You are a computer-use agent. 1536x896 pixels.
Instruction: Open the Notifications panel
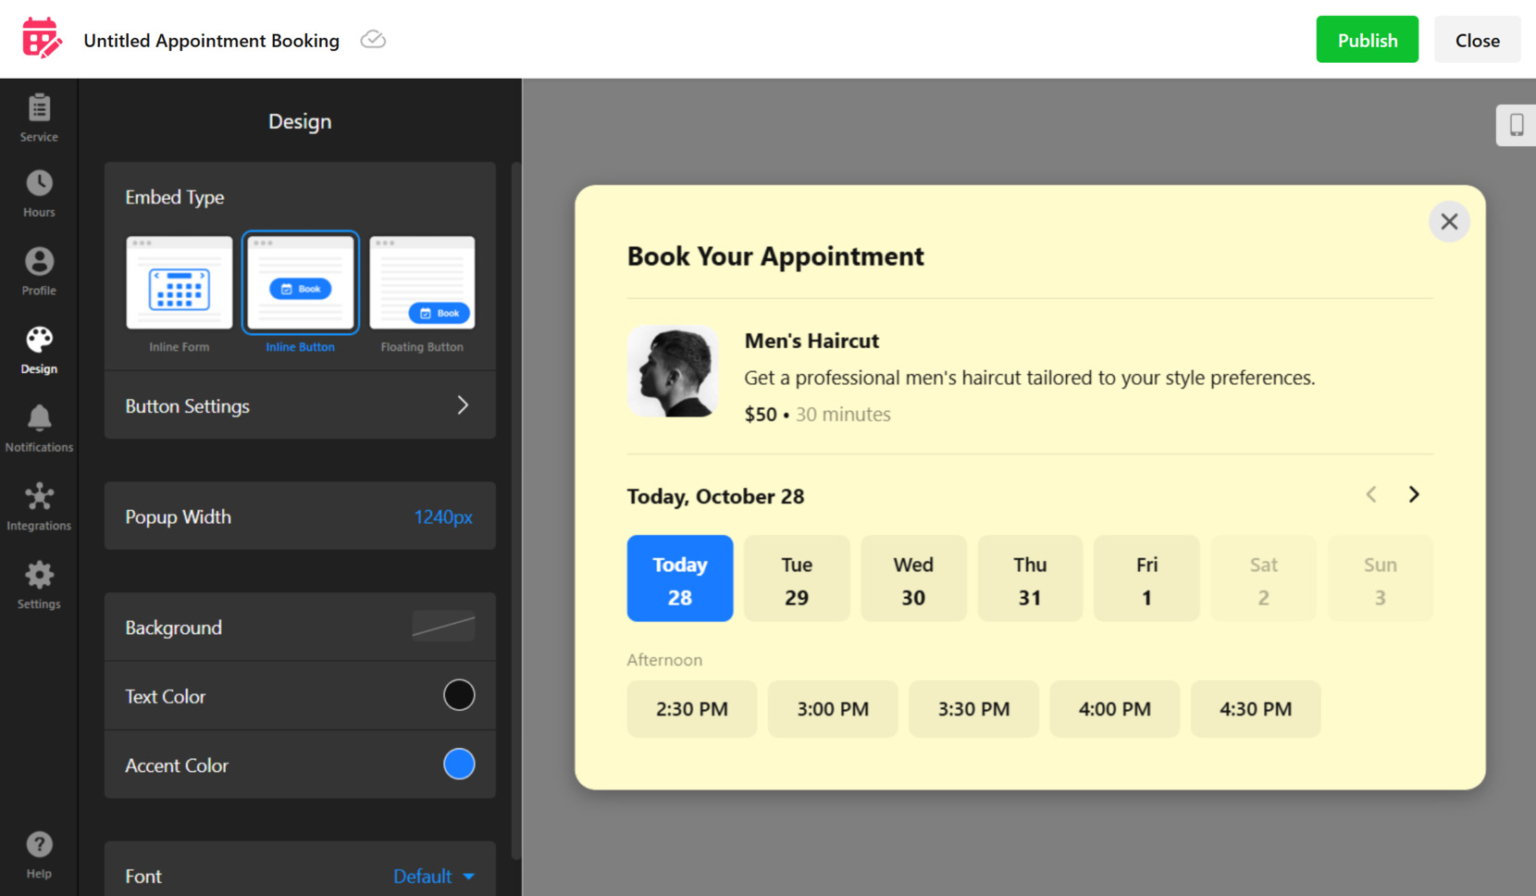click(x=38, y=427)
